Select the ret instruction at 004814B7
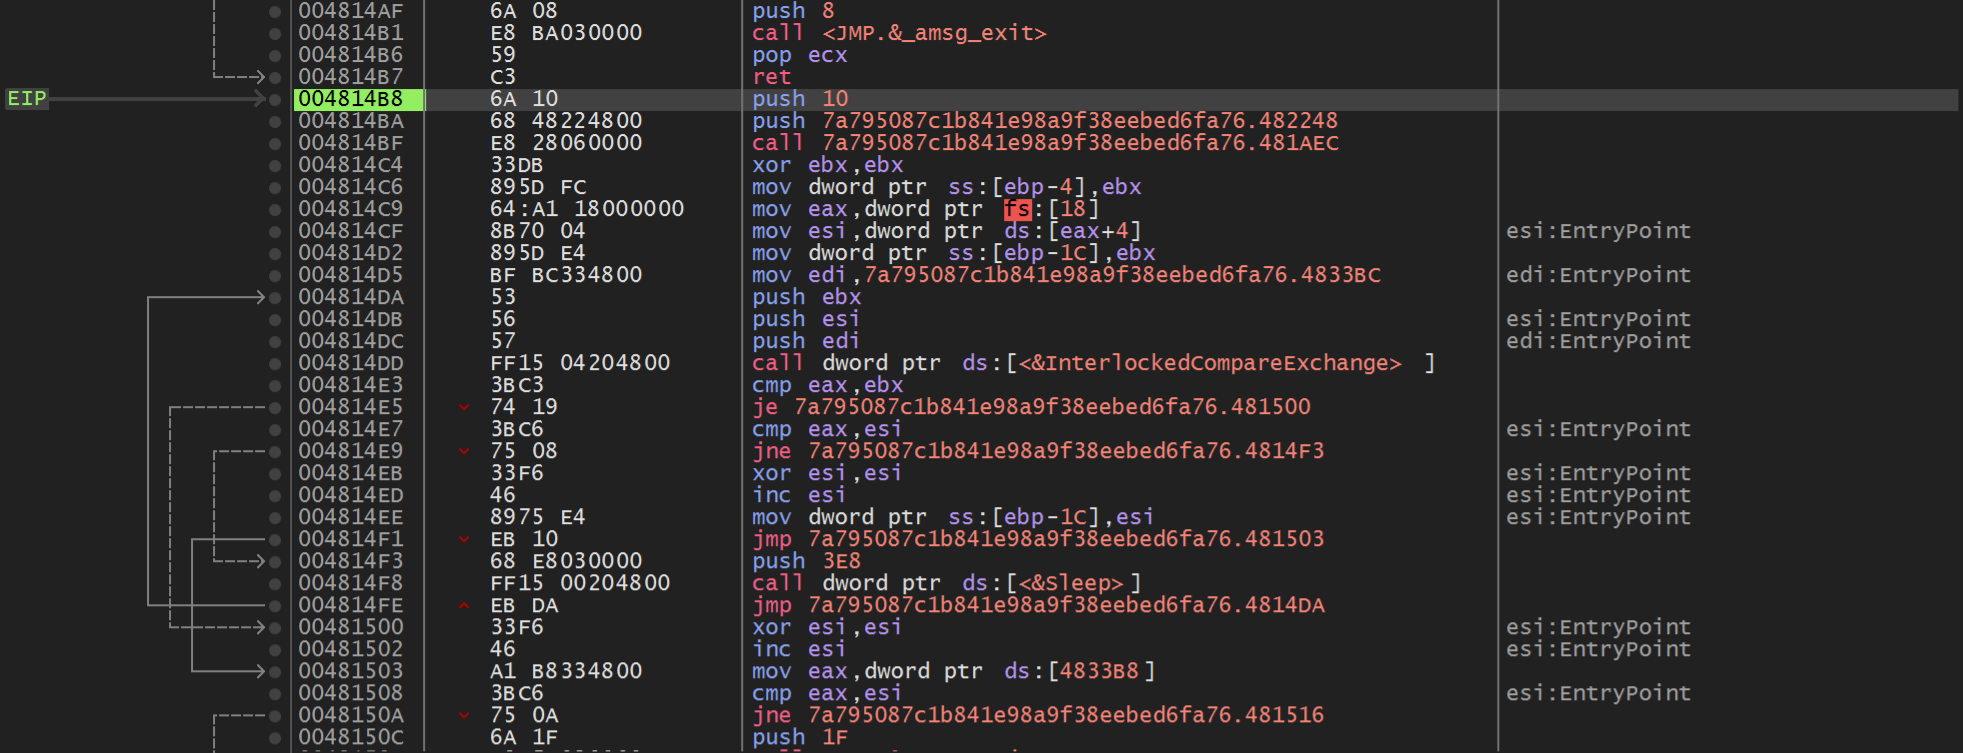Viewport: 1963px width, 753px height. [771, 77]
